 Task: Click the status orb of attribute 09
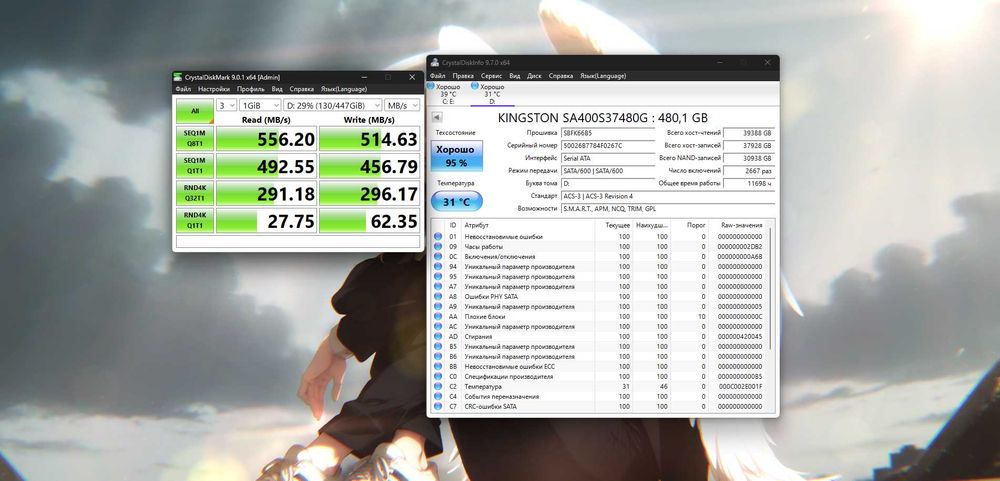[x=438, y=247]
